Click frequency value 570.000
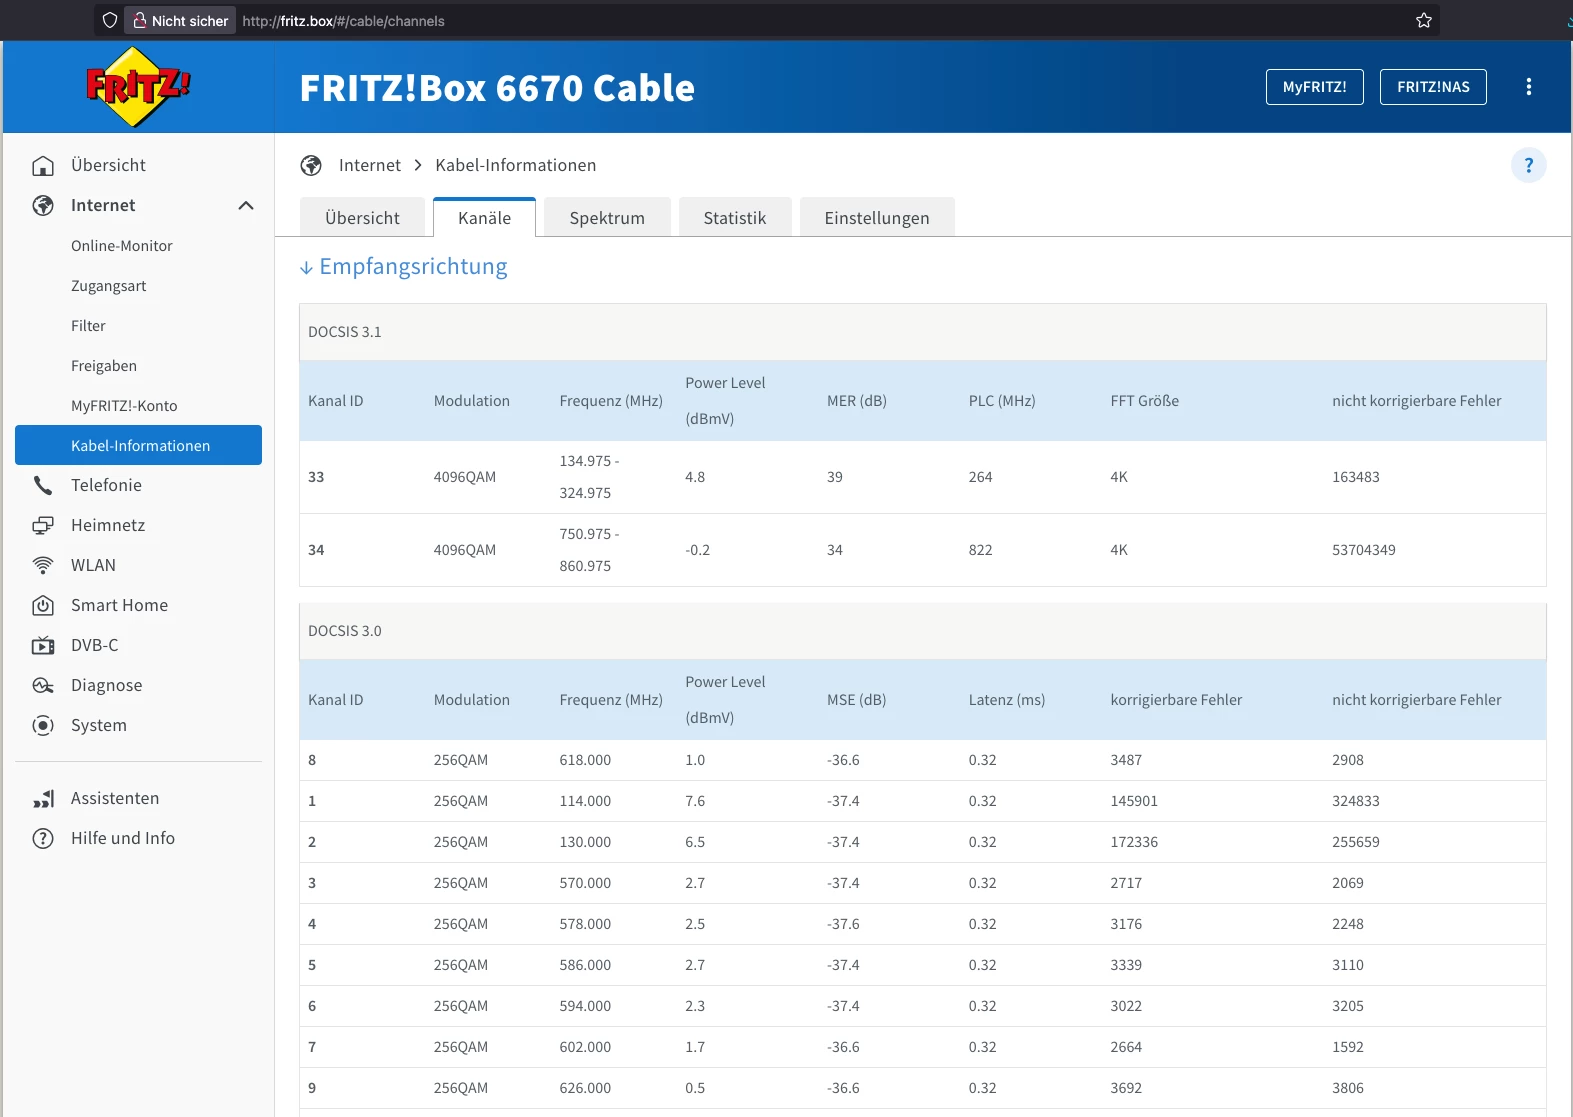This screenshot has height=1117, width=1573. click(585, 883)
